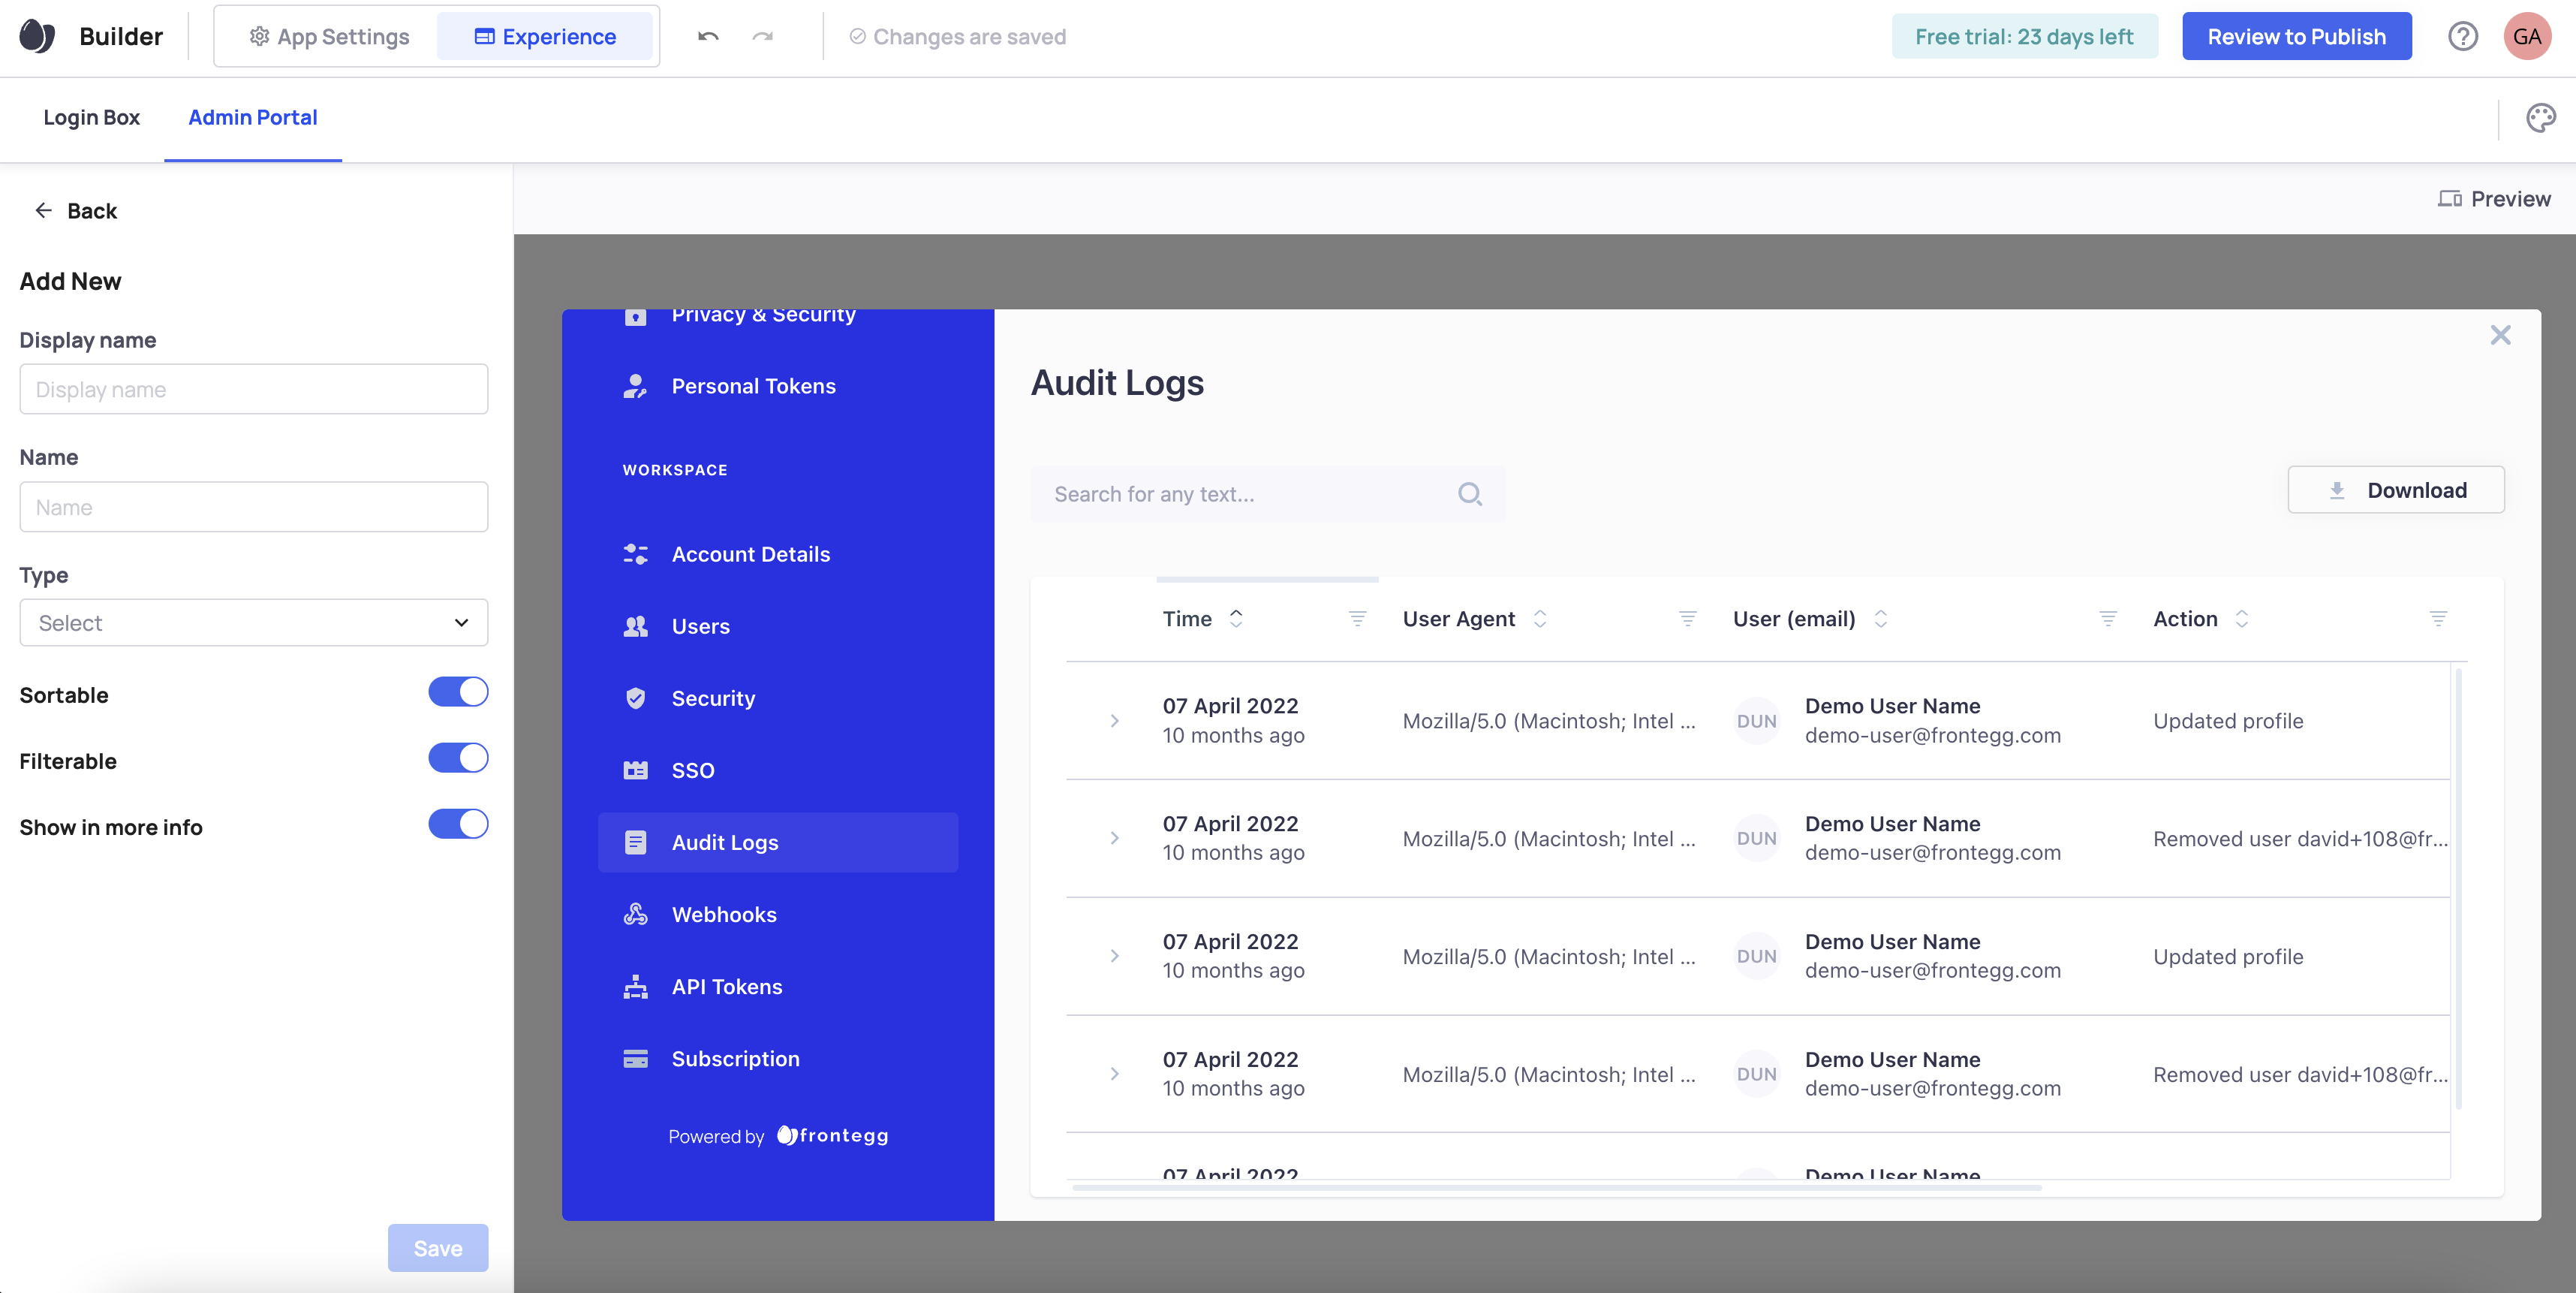Screen dimensions: 2576x1293
Task: Toggle Show in more info off
Action: [458, 825]
